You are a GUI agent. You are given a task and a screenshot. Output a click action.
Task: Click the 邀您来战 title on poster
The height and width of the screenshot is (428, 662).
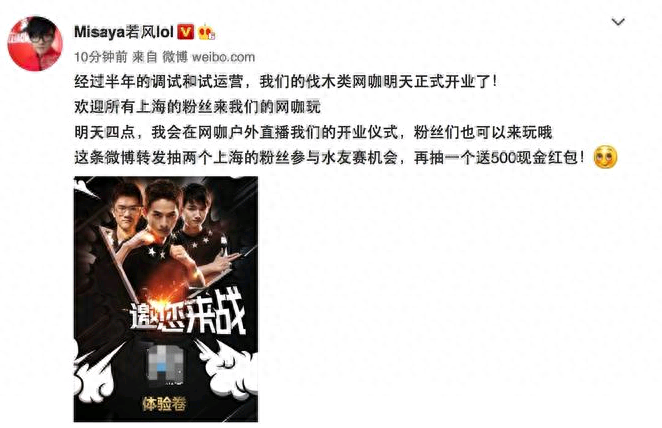pyautogui.click(x=188, y=316)
